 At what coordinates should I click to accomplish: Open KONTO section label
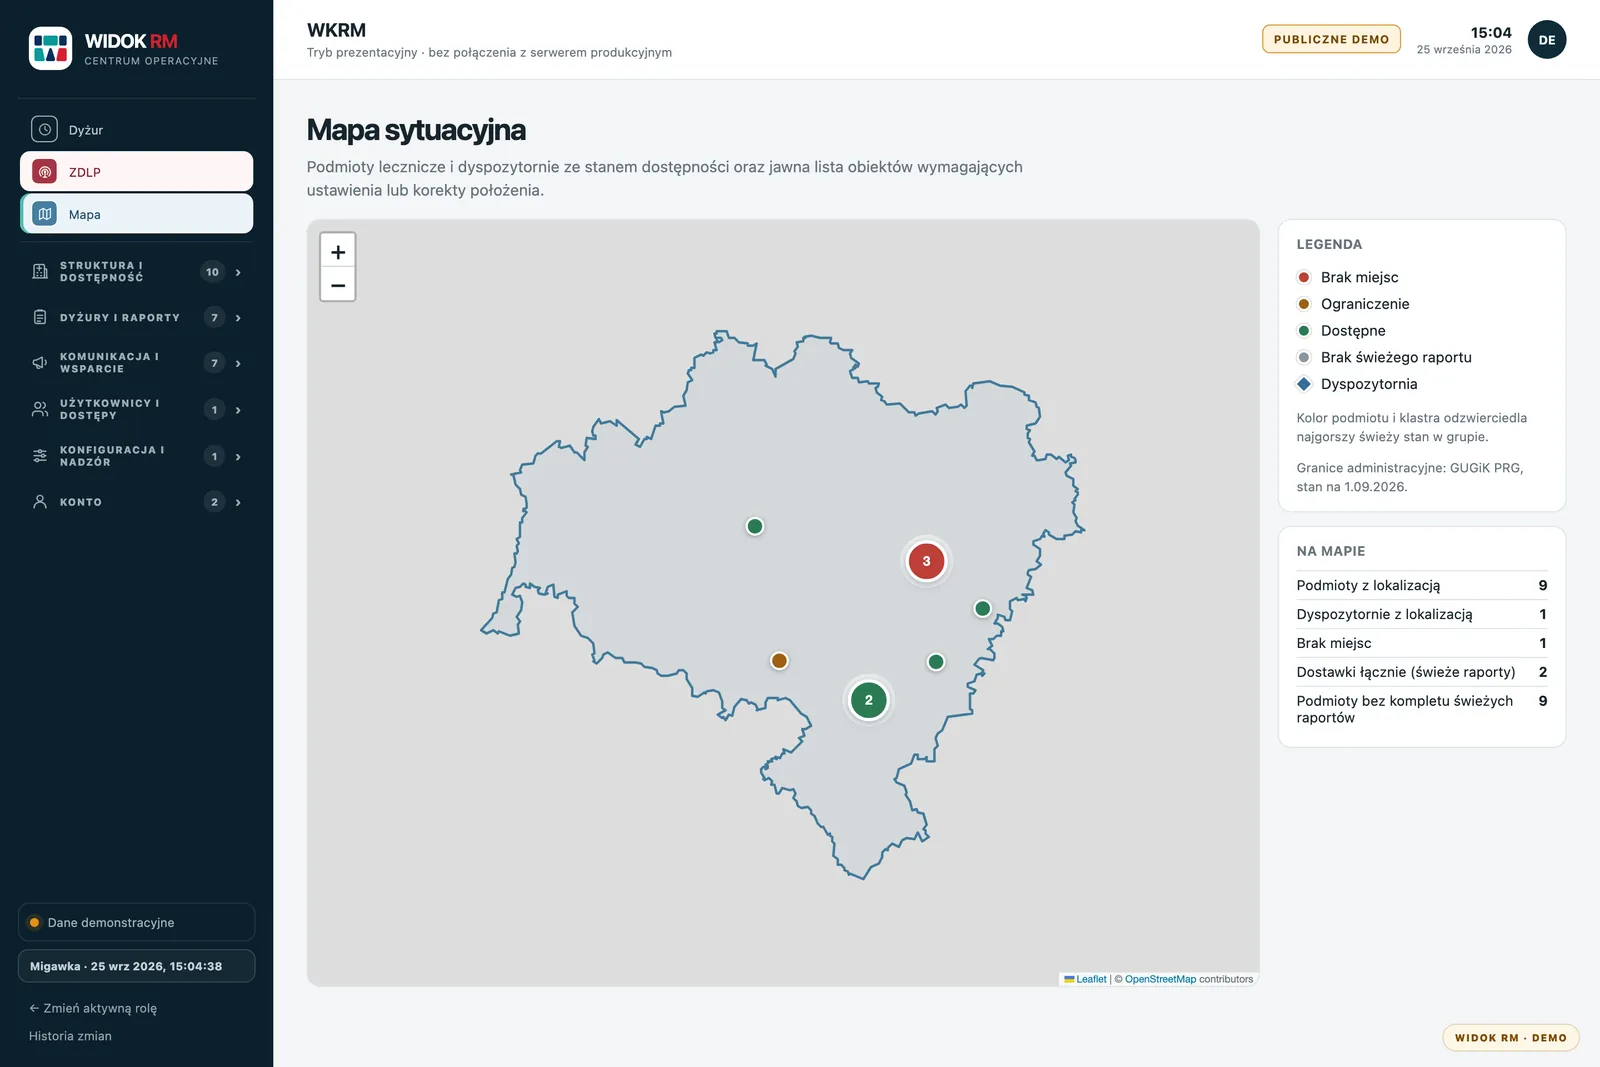[81, 502]
